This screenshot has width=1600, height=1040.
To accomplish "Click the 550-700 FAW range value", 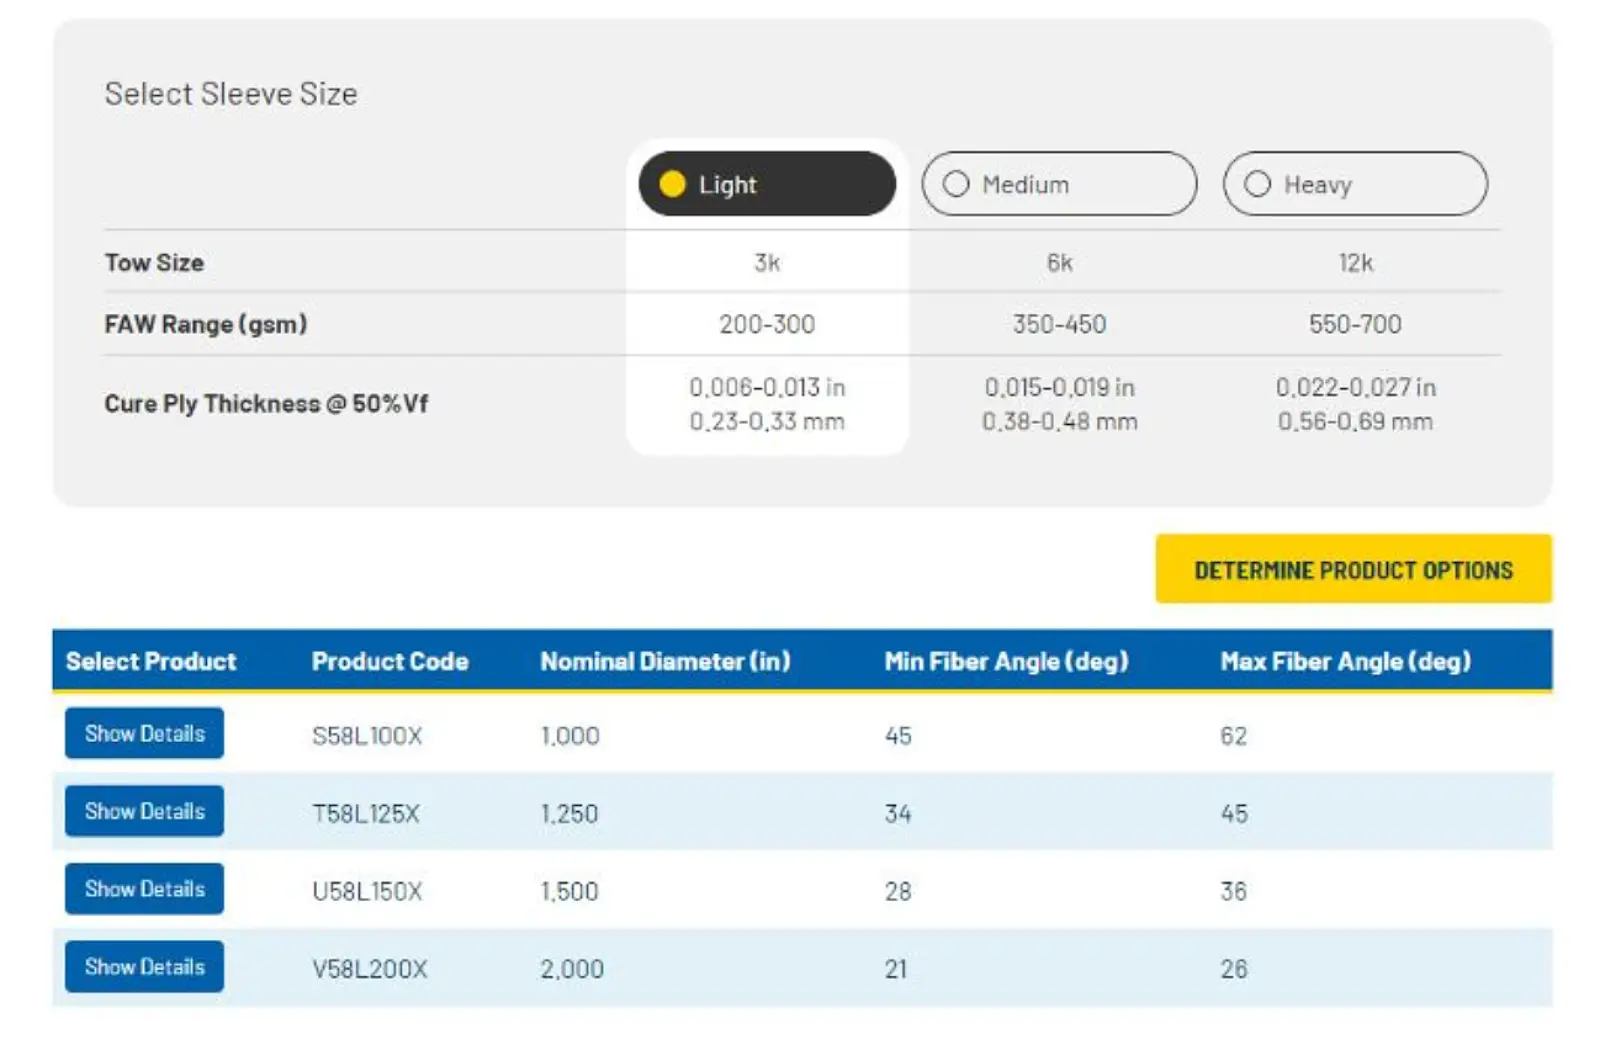I will point(1355,324).
